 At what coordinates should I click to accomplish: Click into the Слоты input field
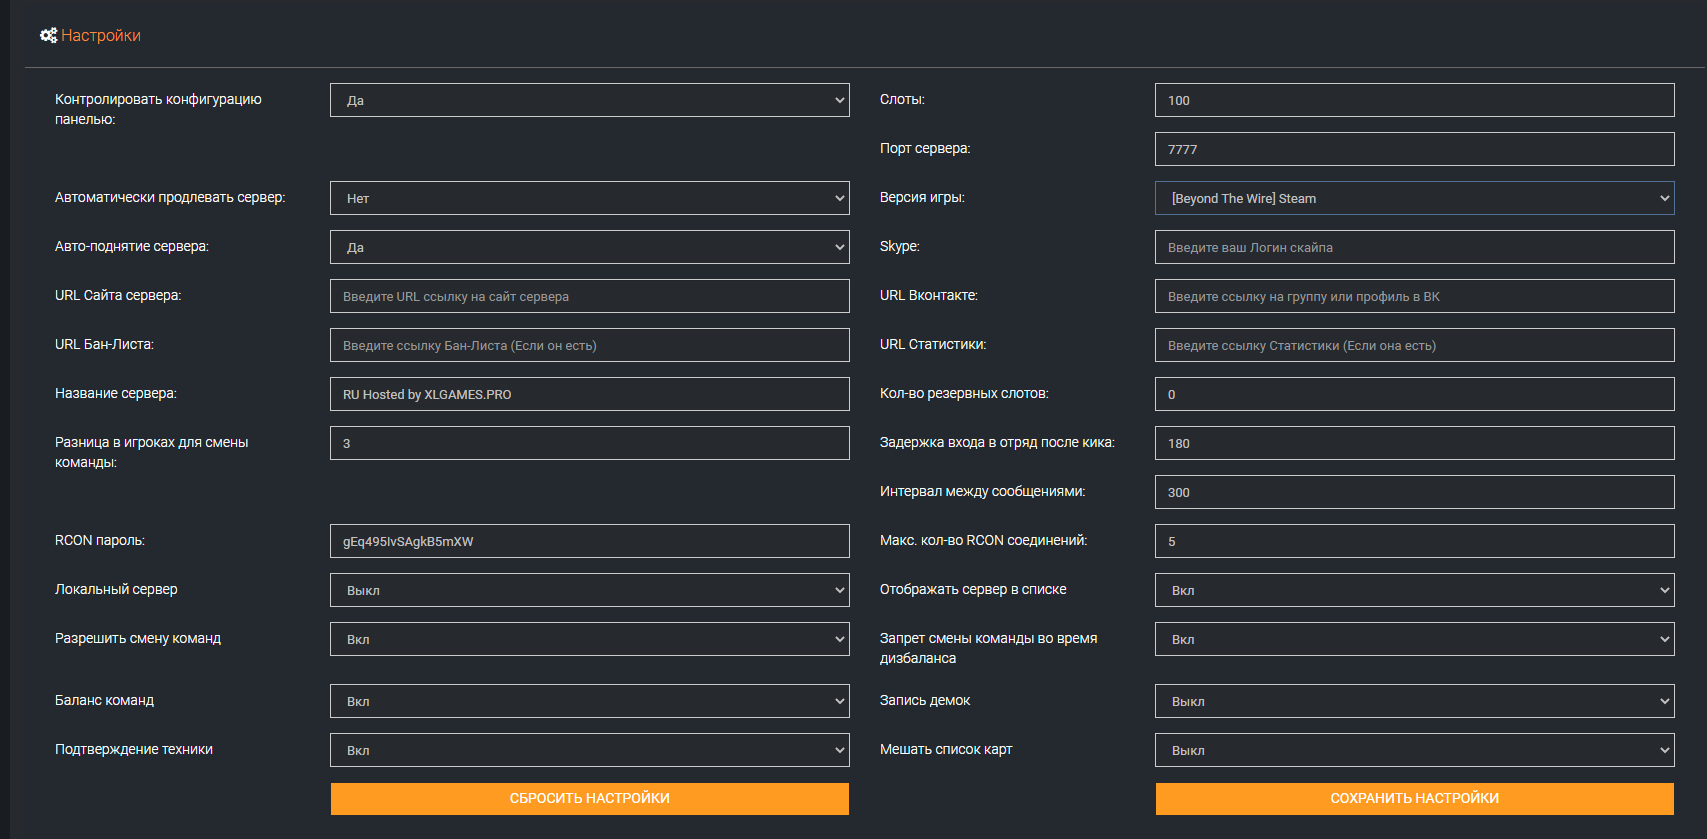coord(1414,100)
